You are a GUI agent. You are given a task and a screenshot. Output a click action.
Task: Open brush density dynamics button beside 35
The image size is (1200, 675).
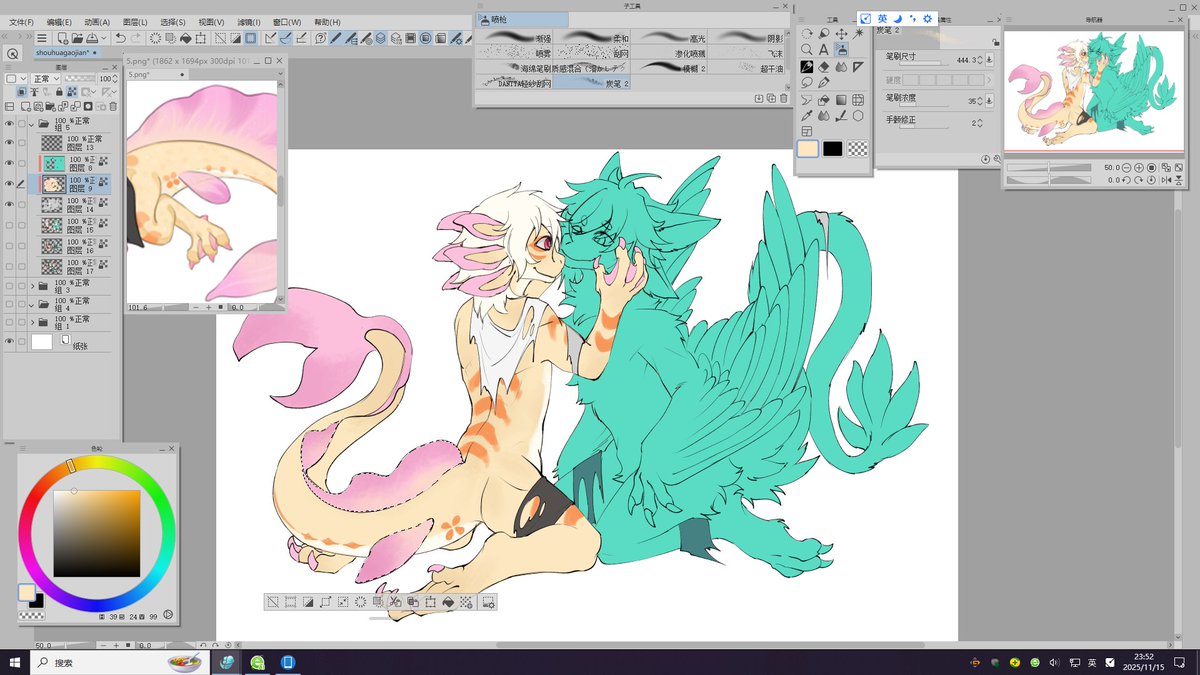(989, 101)
